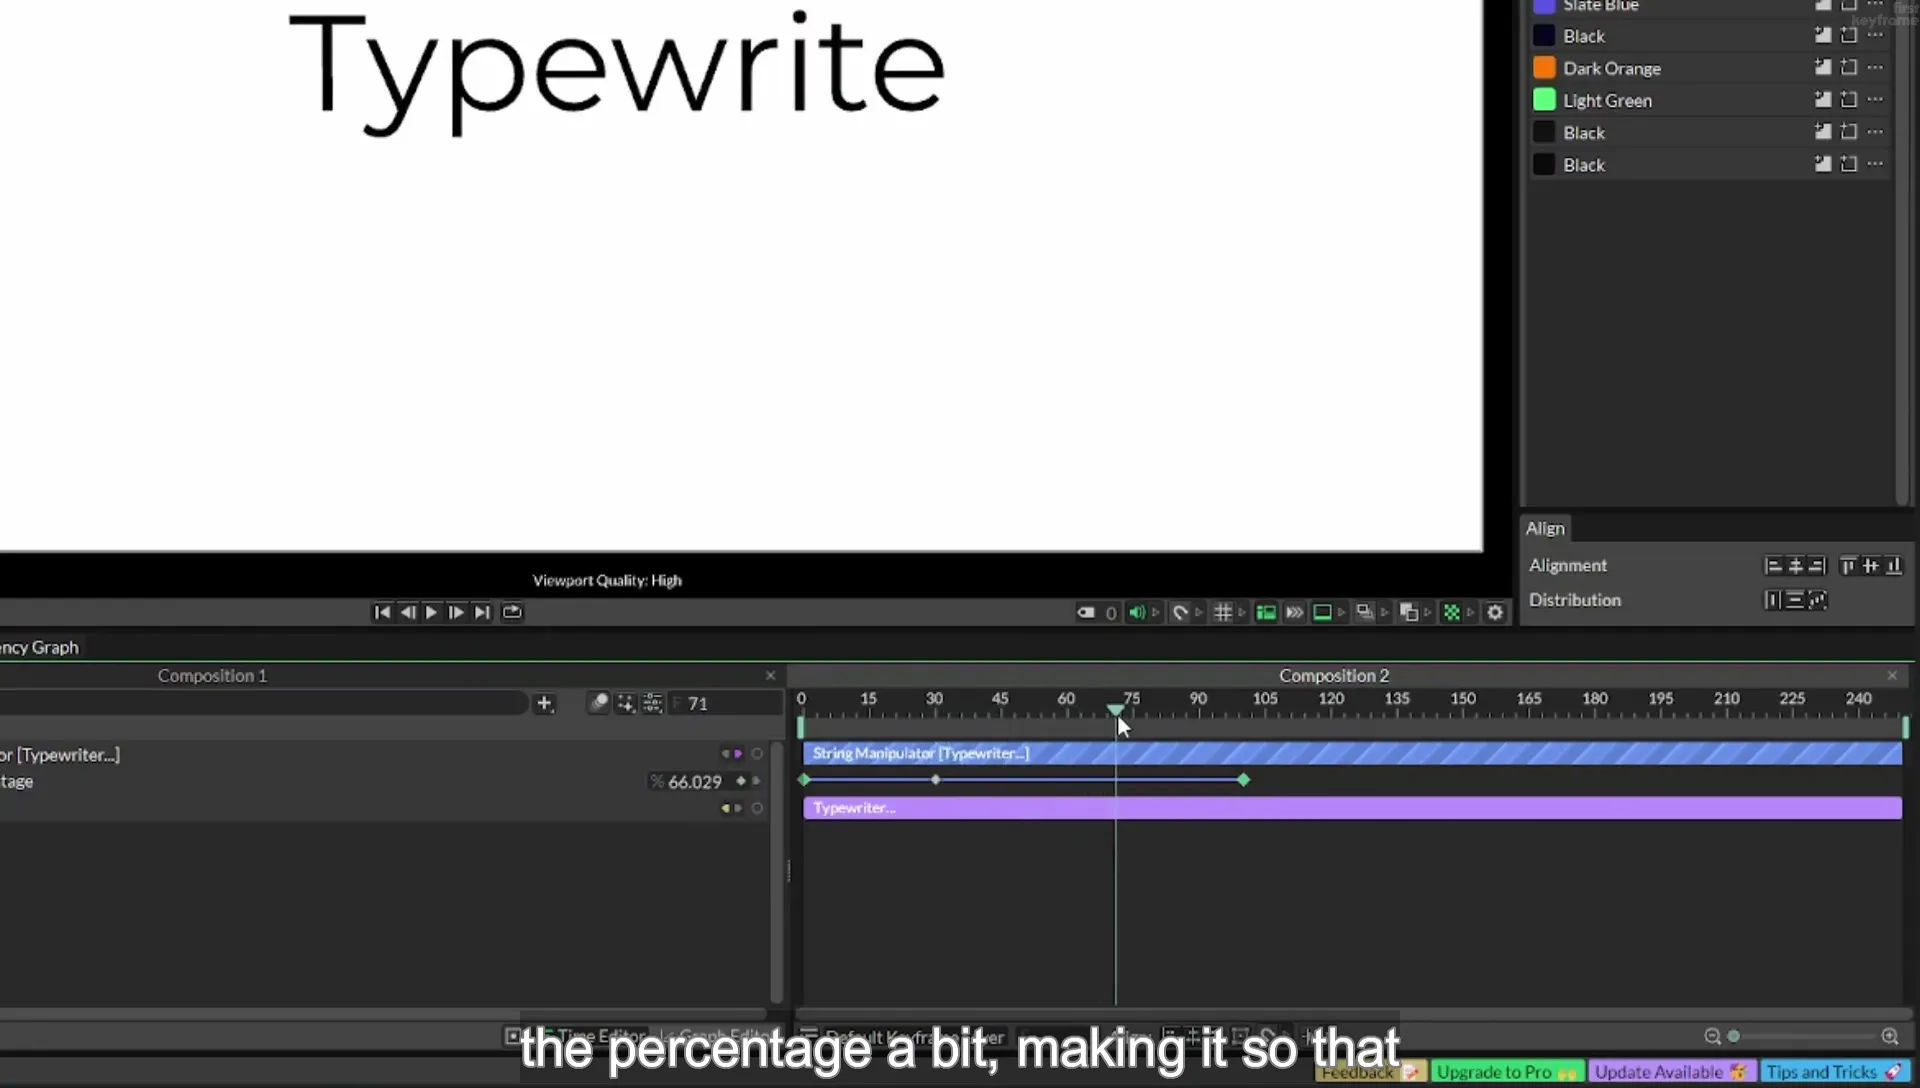Open the dropdown arrow beside the audio icon
This screenshot has width=1920, height=1088.
click(x=1156, y=612)
